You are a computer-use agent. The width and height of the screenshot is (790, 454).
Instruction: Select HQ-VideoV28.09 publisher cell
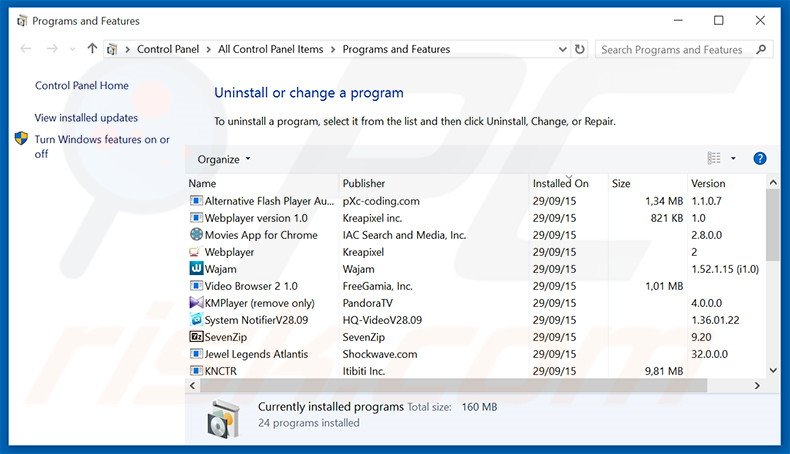tap(382, 320)
